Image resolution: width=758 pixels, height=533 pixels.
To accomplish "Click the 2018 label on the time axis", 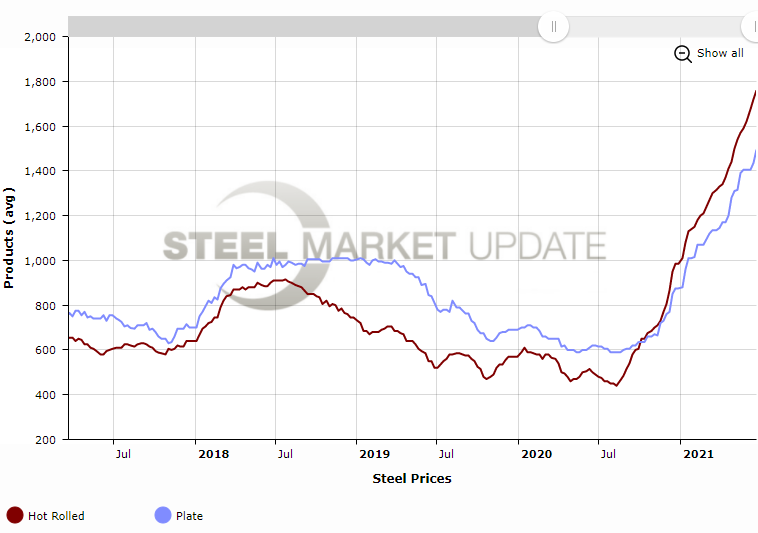I will 213,454.
